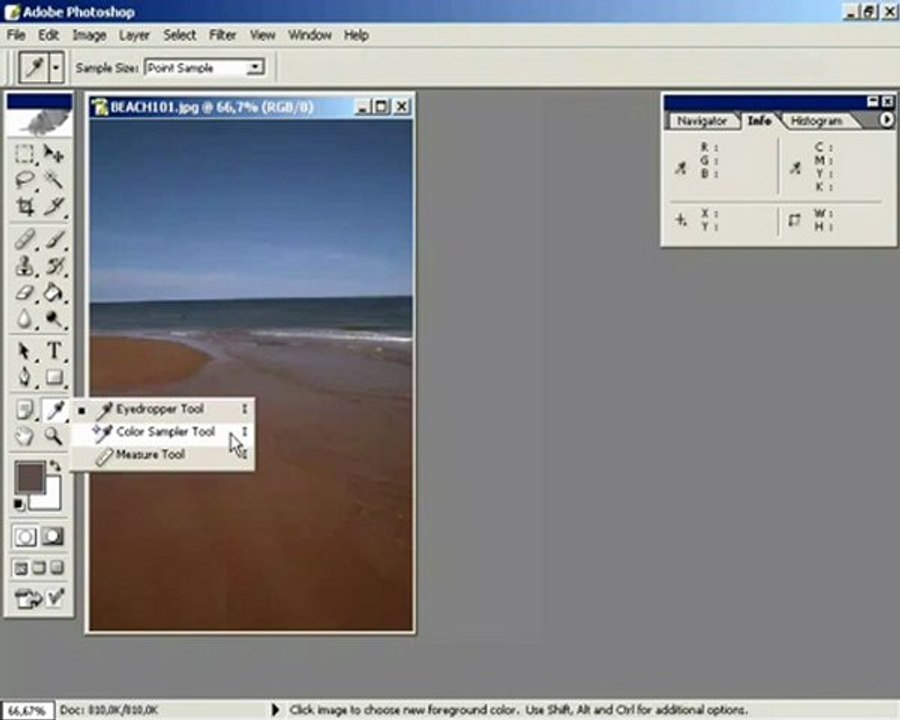Open the Image menu
900x720 pixels.
tap(89, 35)
